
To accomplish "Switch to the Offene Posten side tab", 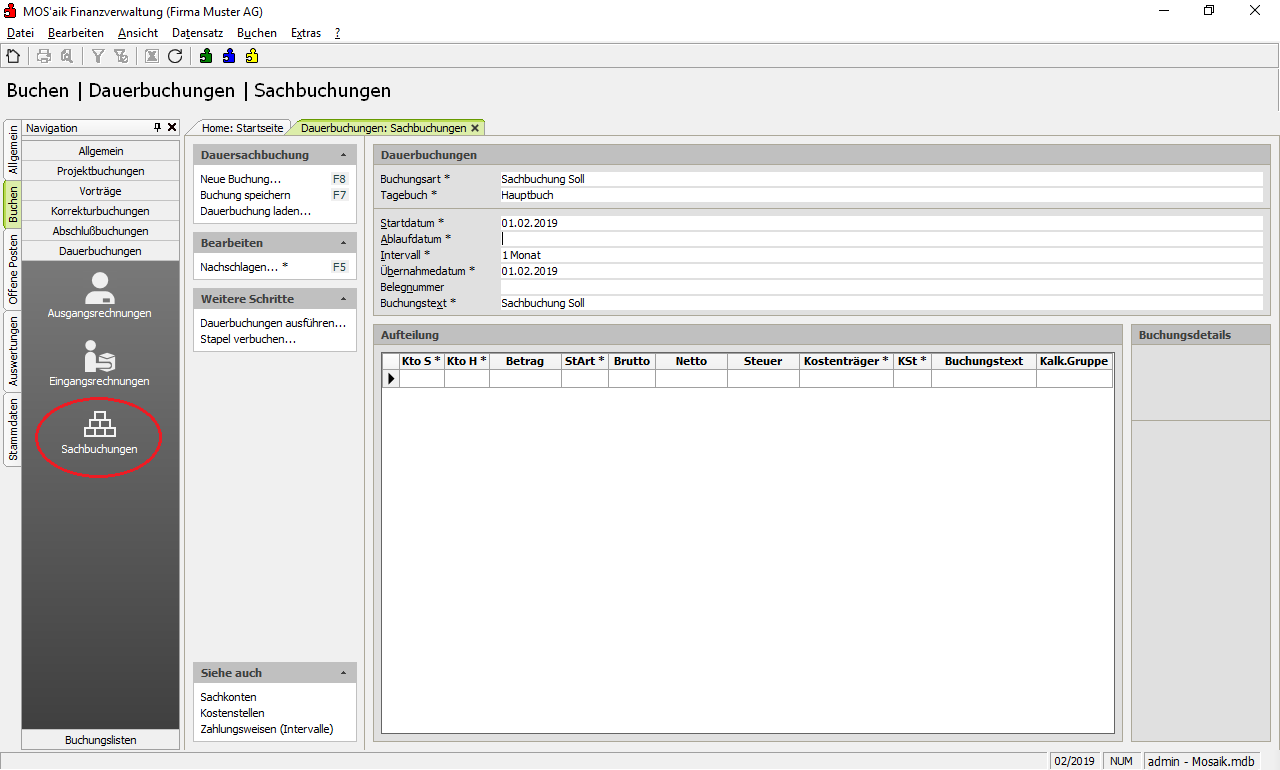I will (x=13, y=269).
